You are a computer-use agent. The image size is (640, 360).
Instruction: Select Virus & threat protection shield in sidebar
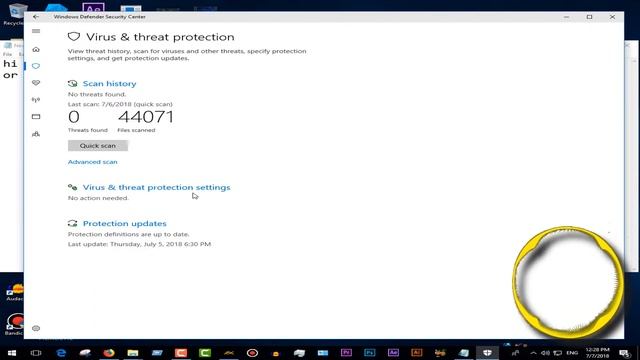tap(36, 66)
